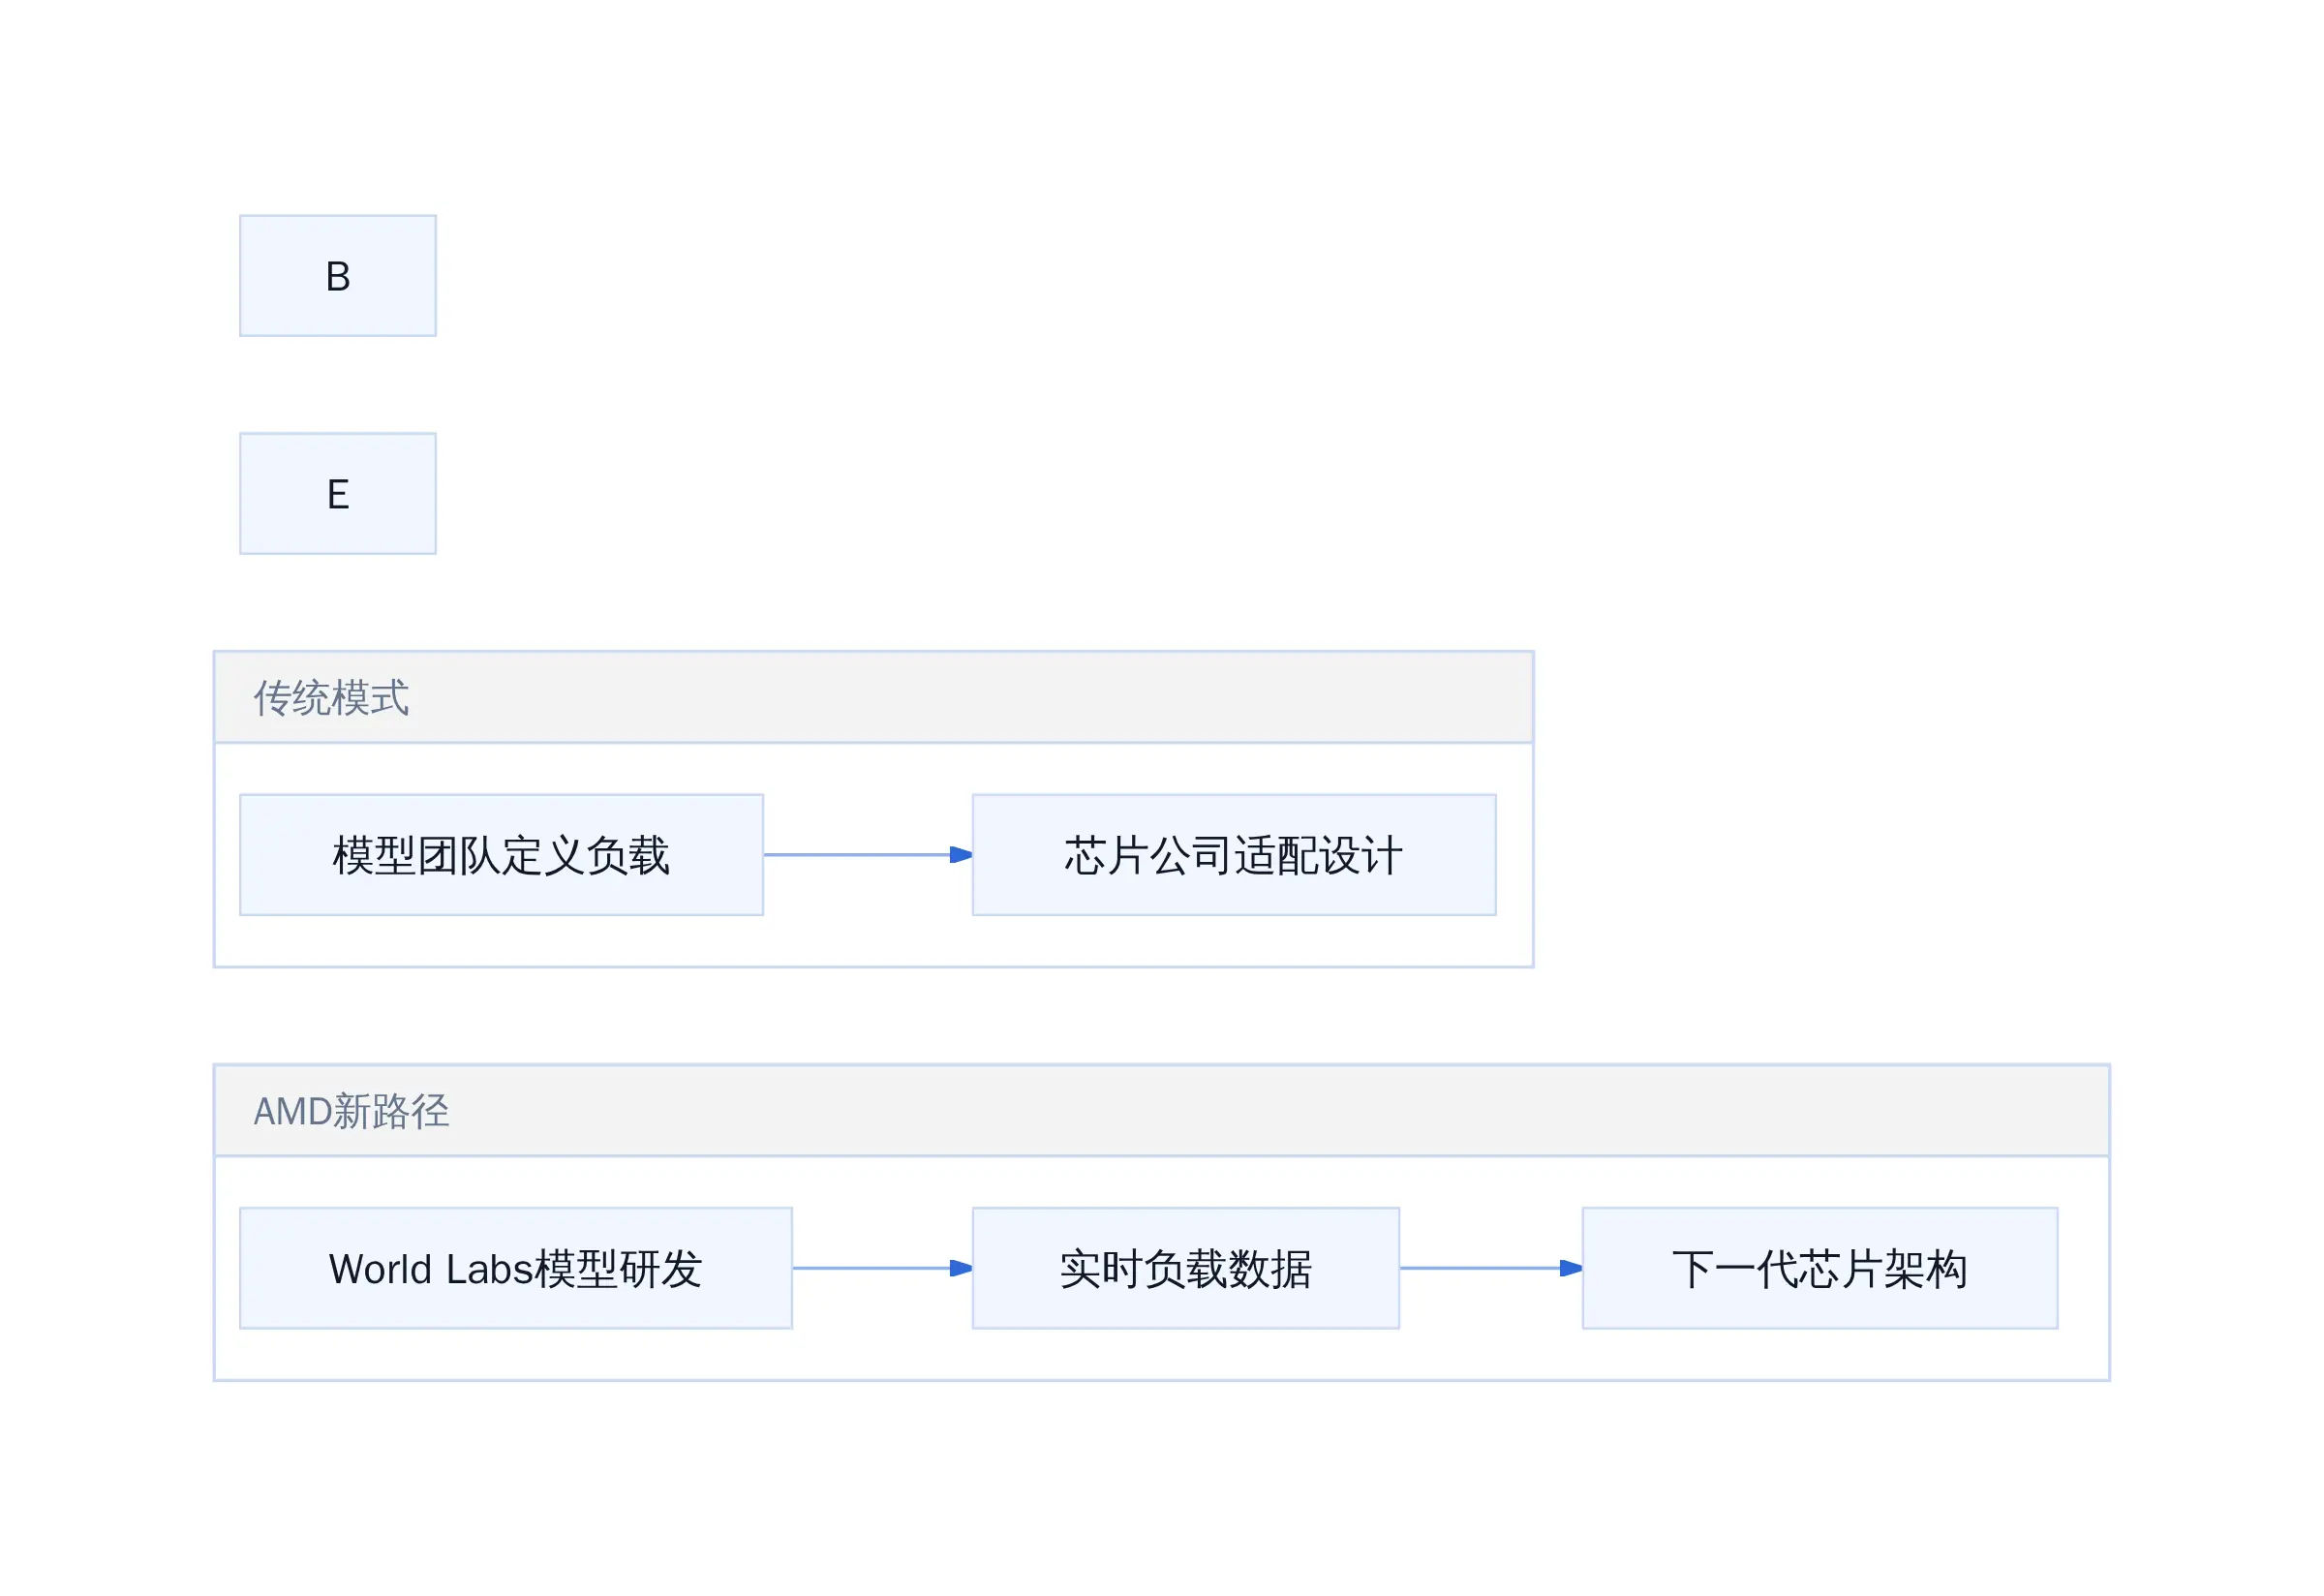This screenshot has height=1596, width=2324.
Task: Click the arrow line from World Labs模型研发 to 实时负载数据
Action: (872, 1270)
